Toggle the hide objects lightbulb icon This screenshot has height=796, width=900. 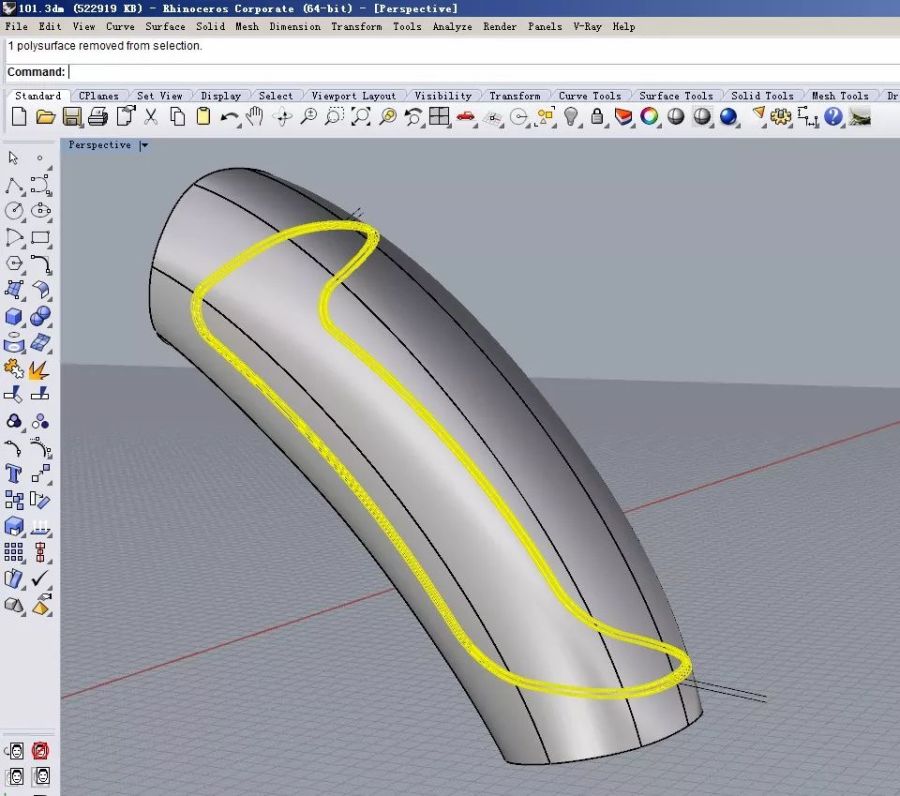571,117
